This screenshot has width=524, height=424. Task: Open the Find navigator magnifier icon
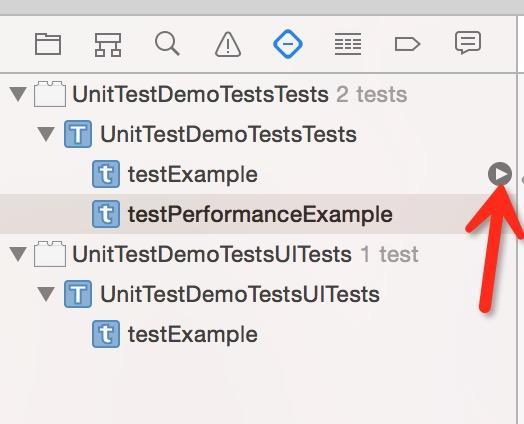pyautogui.click(x=167, y=44)
